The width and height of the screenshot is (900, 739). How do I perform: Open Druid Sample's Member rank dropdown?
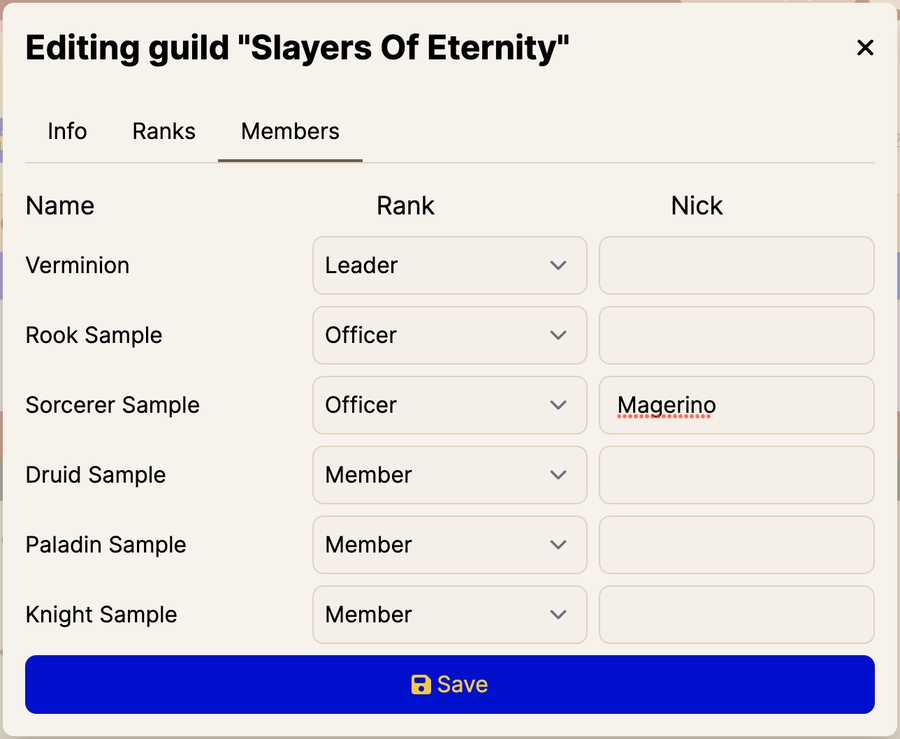tap(449, 475)
